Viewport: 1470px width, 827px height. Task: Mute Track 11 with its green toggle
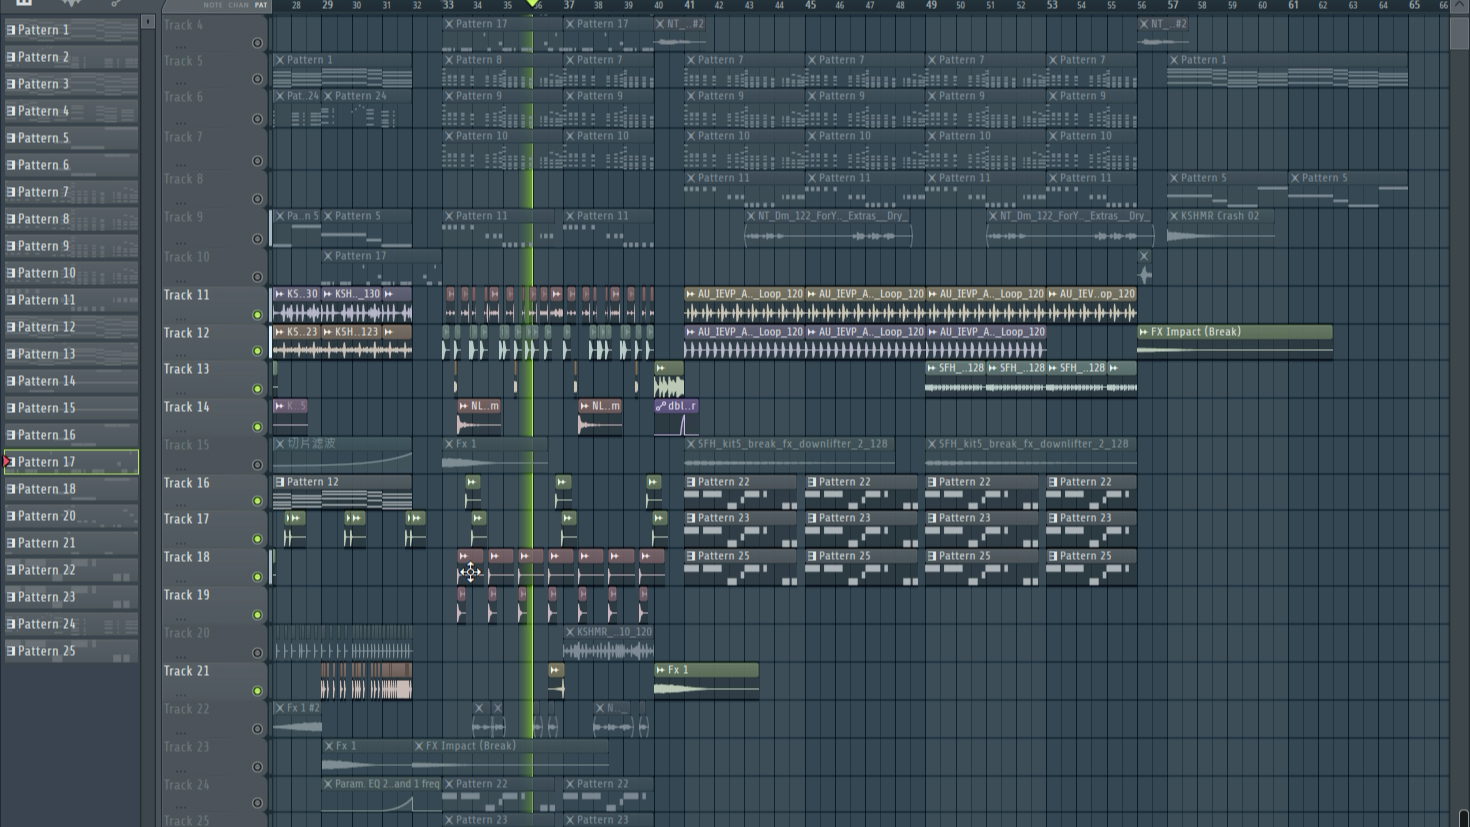point(257,315)
